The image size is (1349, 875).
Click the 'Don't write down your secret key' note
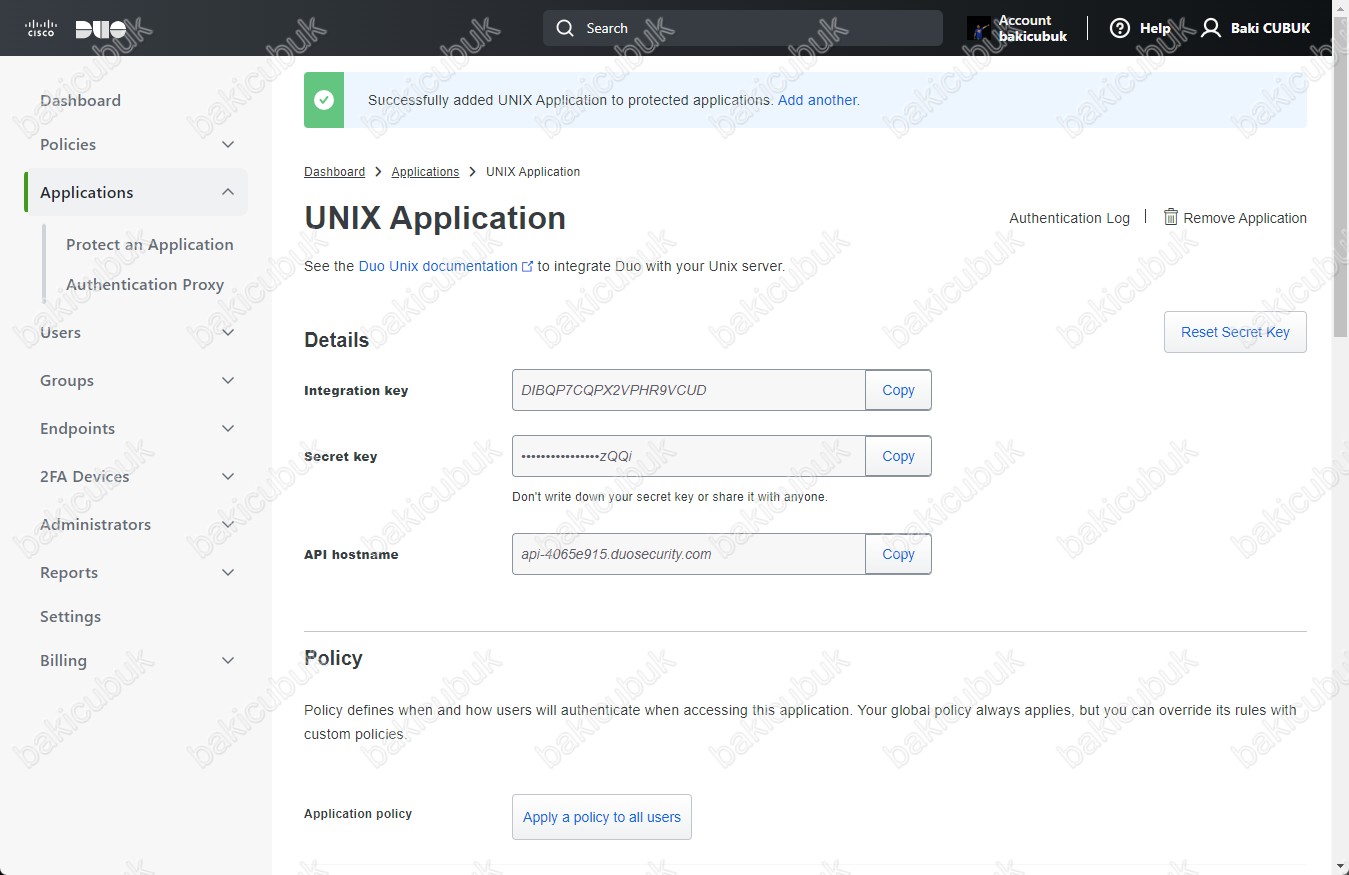(670, 497)
